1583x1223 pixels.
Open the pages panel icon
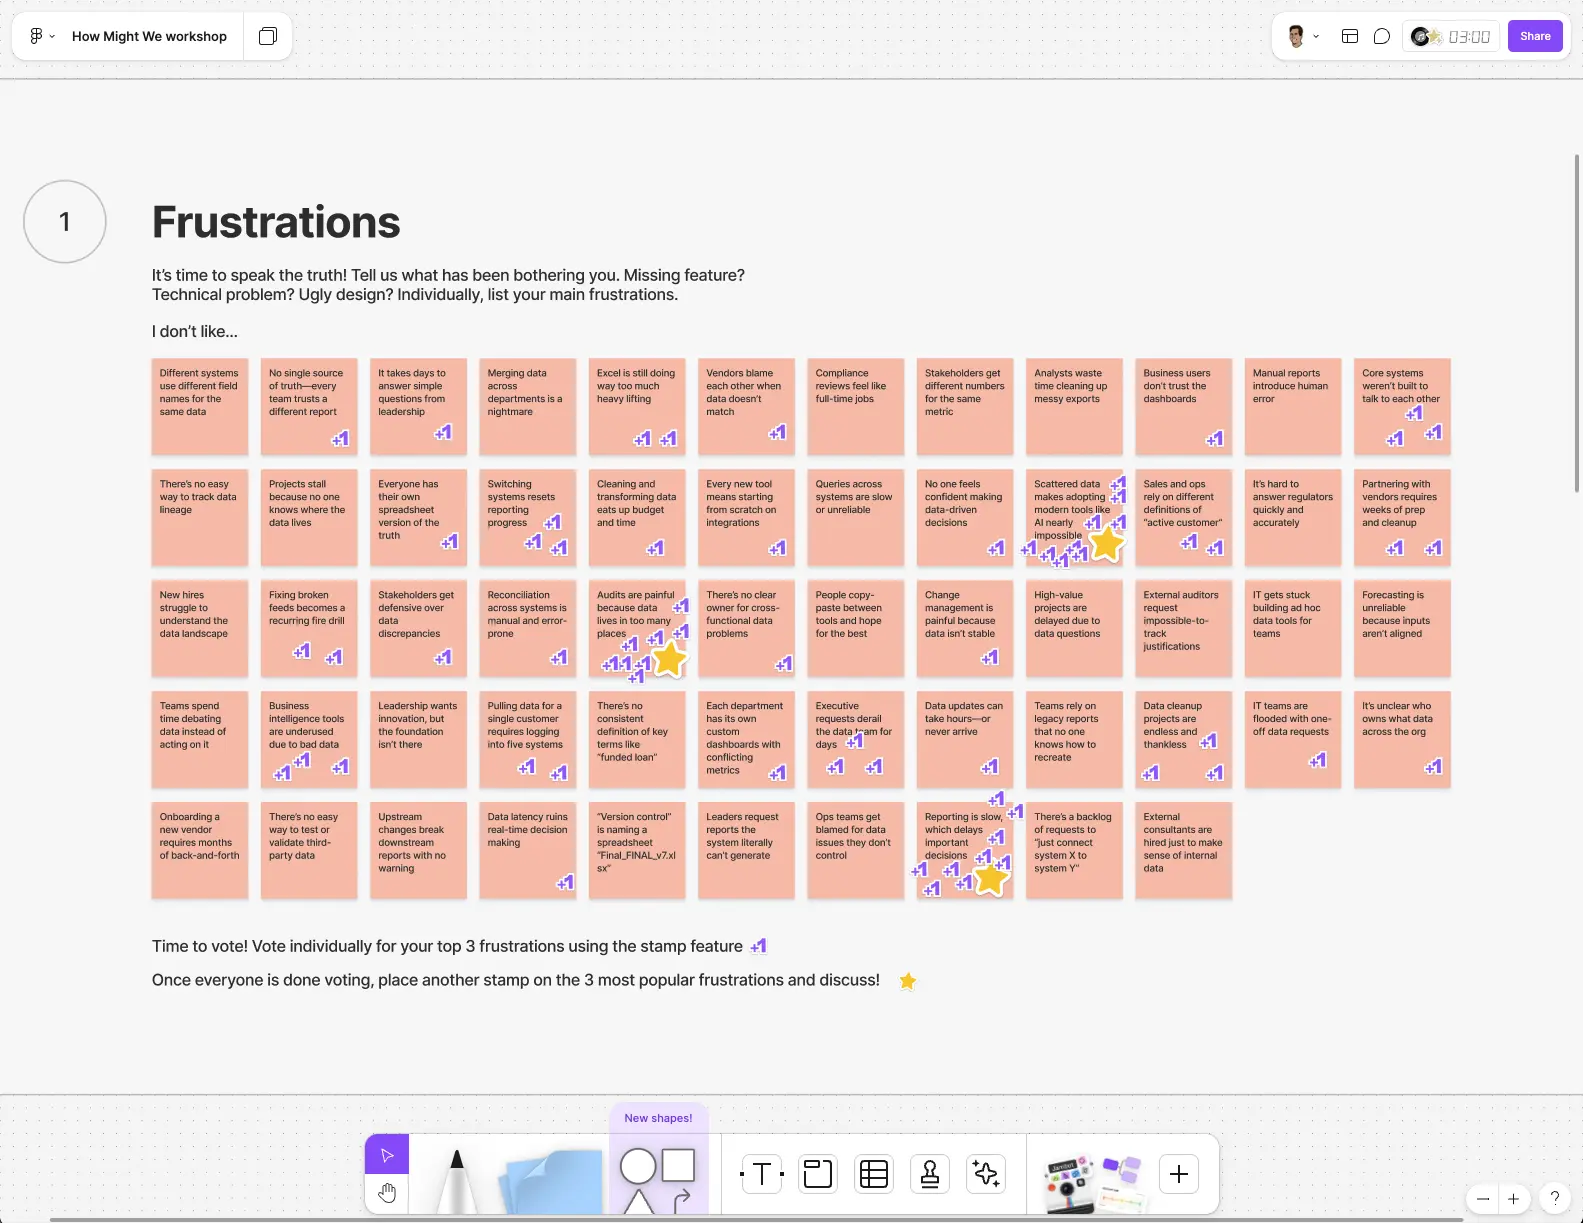pos(267,37)
